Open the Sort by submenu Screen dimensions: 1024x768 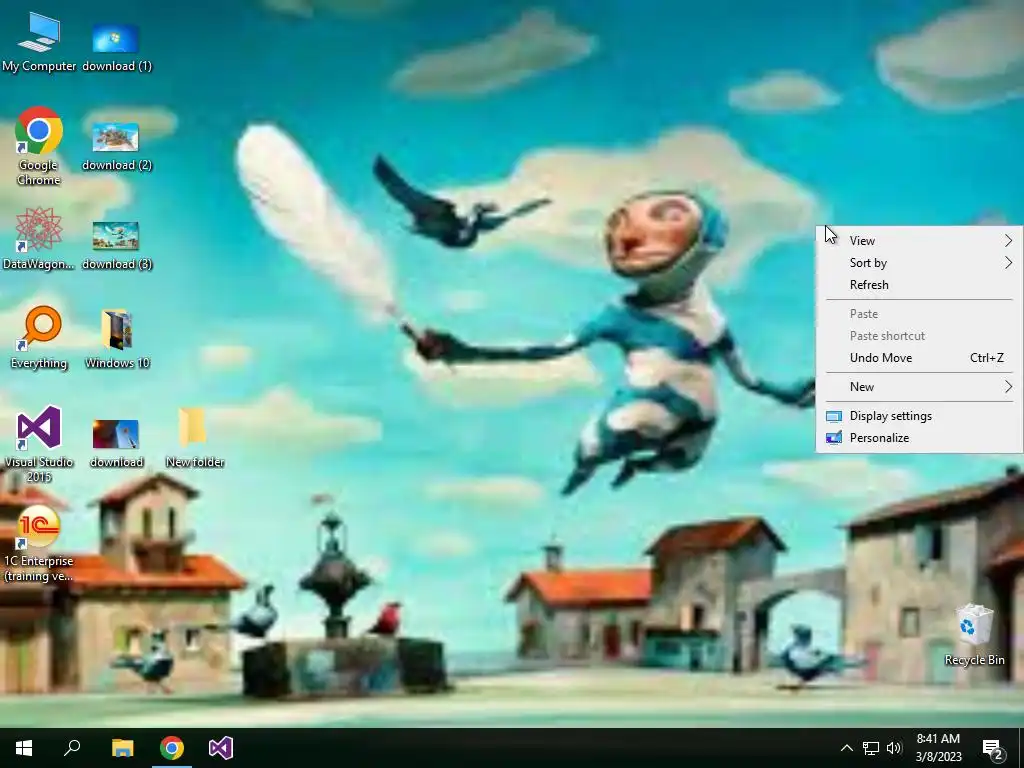(x=920, y=263)
